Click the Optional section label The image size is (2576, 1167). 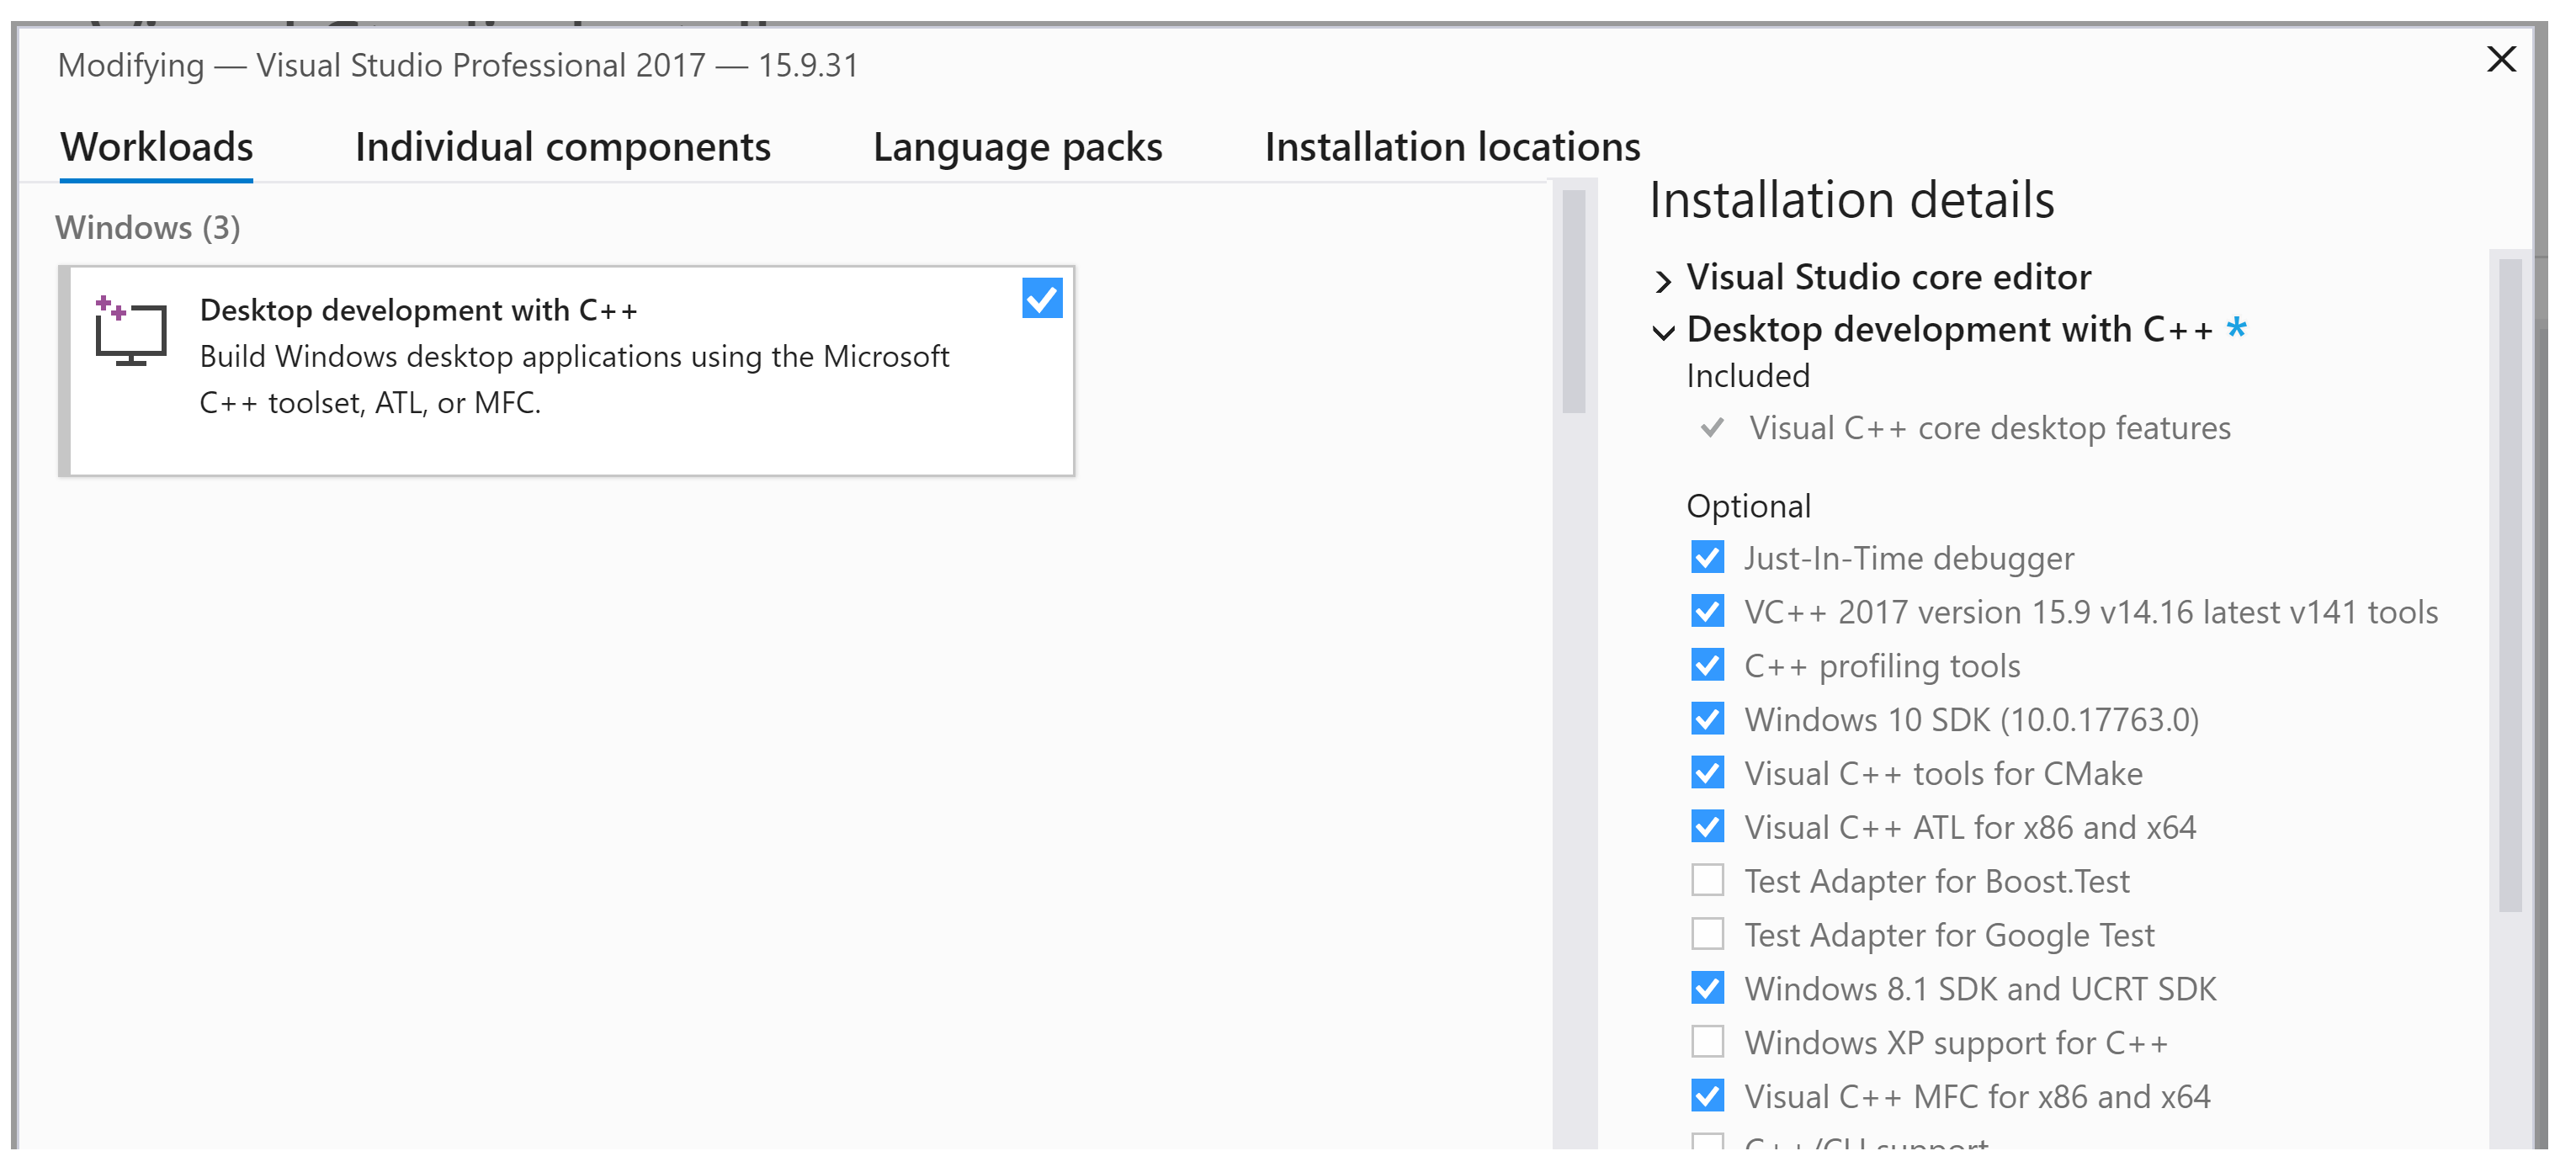pyautogui.click(x=1748, y=506)
